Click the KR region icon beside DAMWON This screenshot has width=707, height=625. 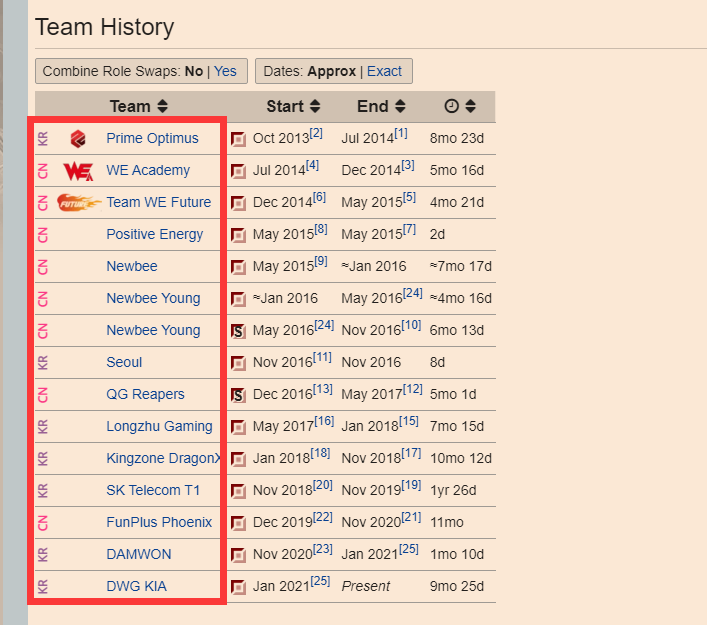coord(42,555)
